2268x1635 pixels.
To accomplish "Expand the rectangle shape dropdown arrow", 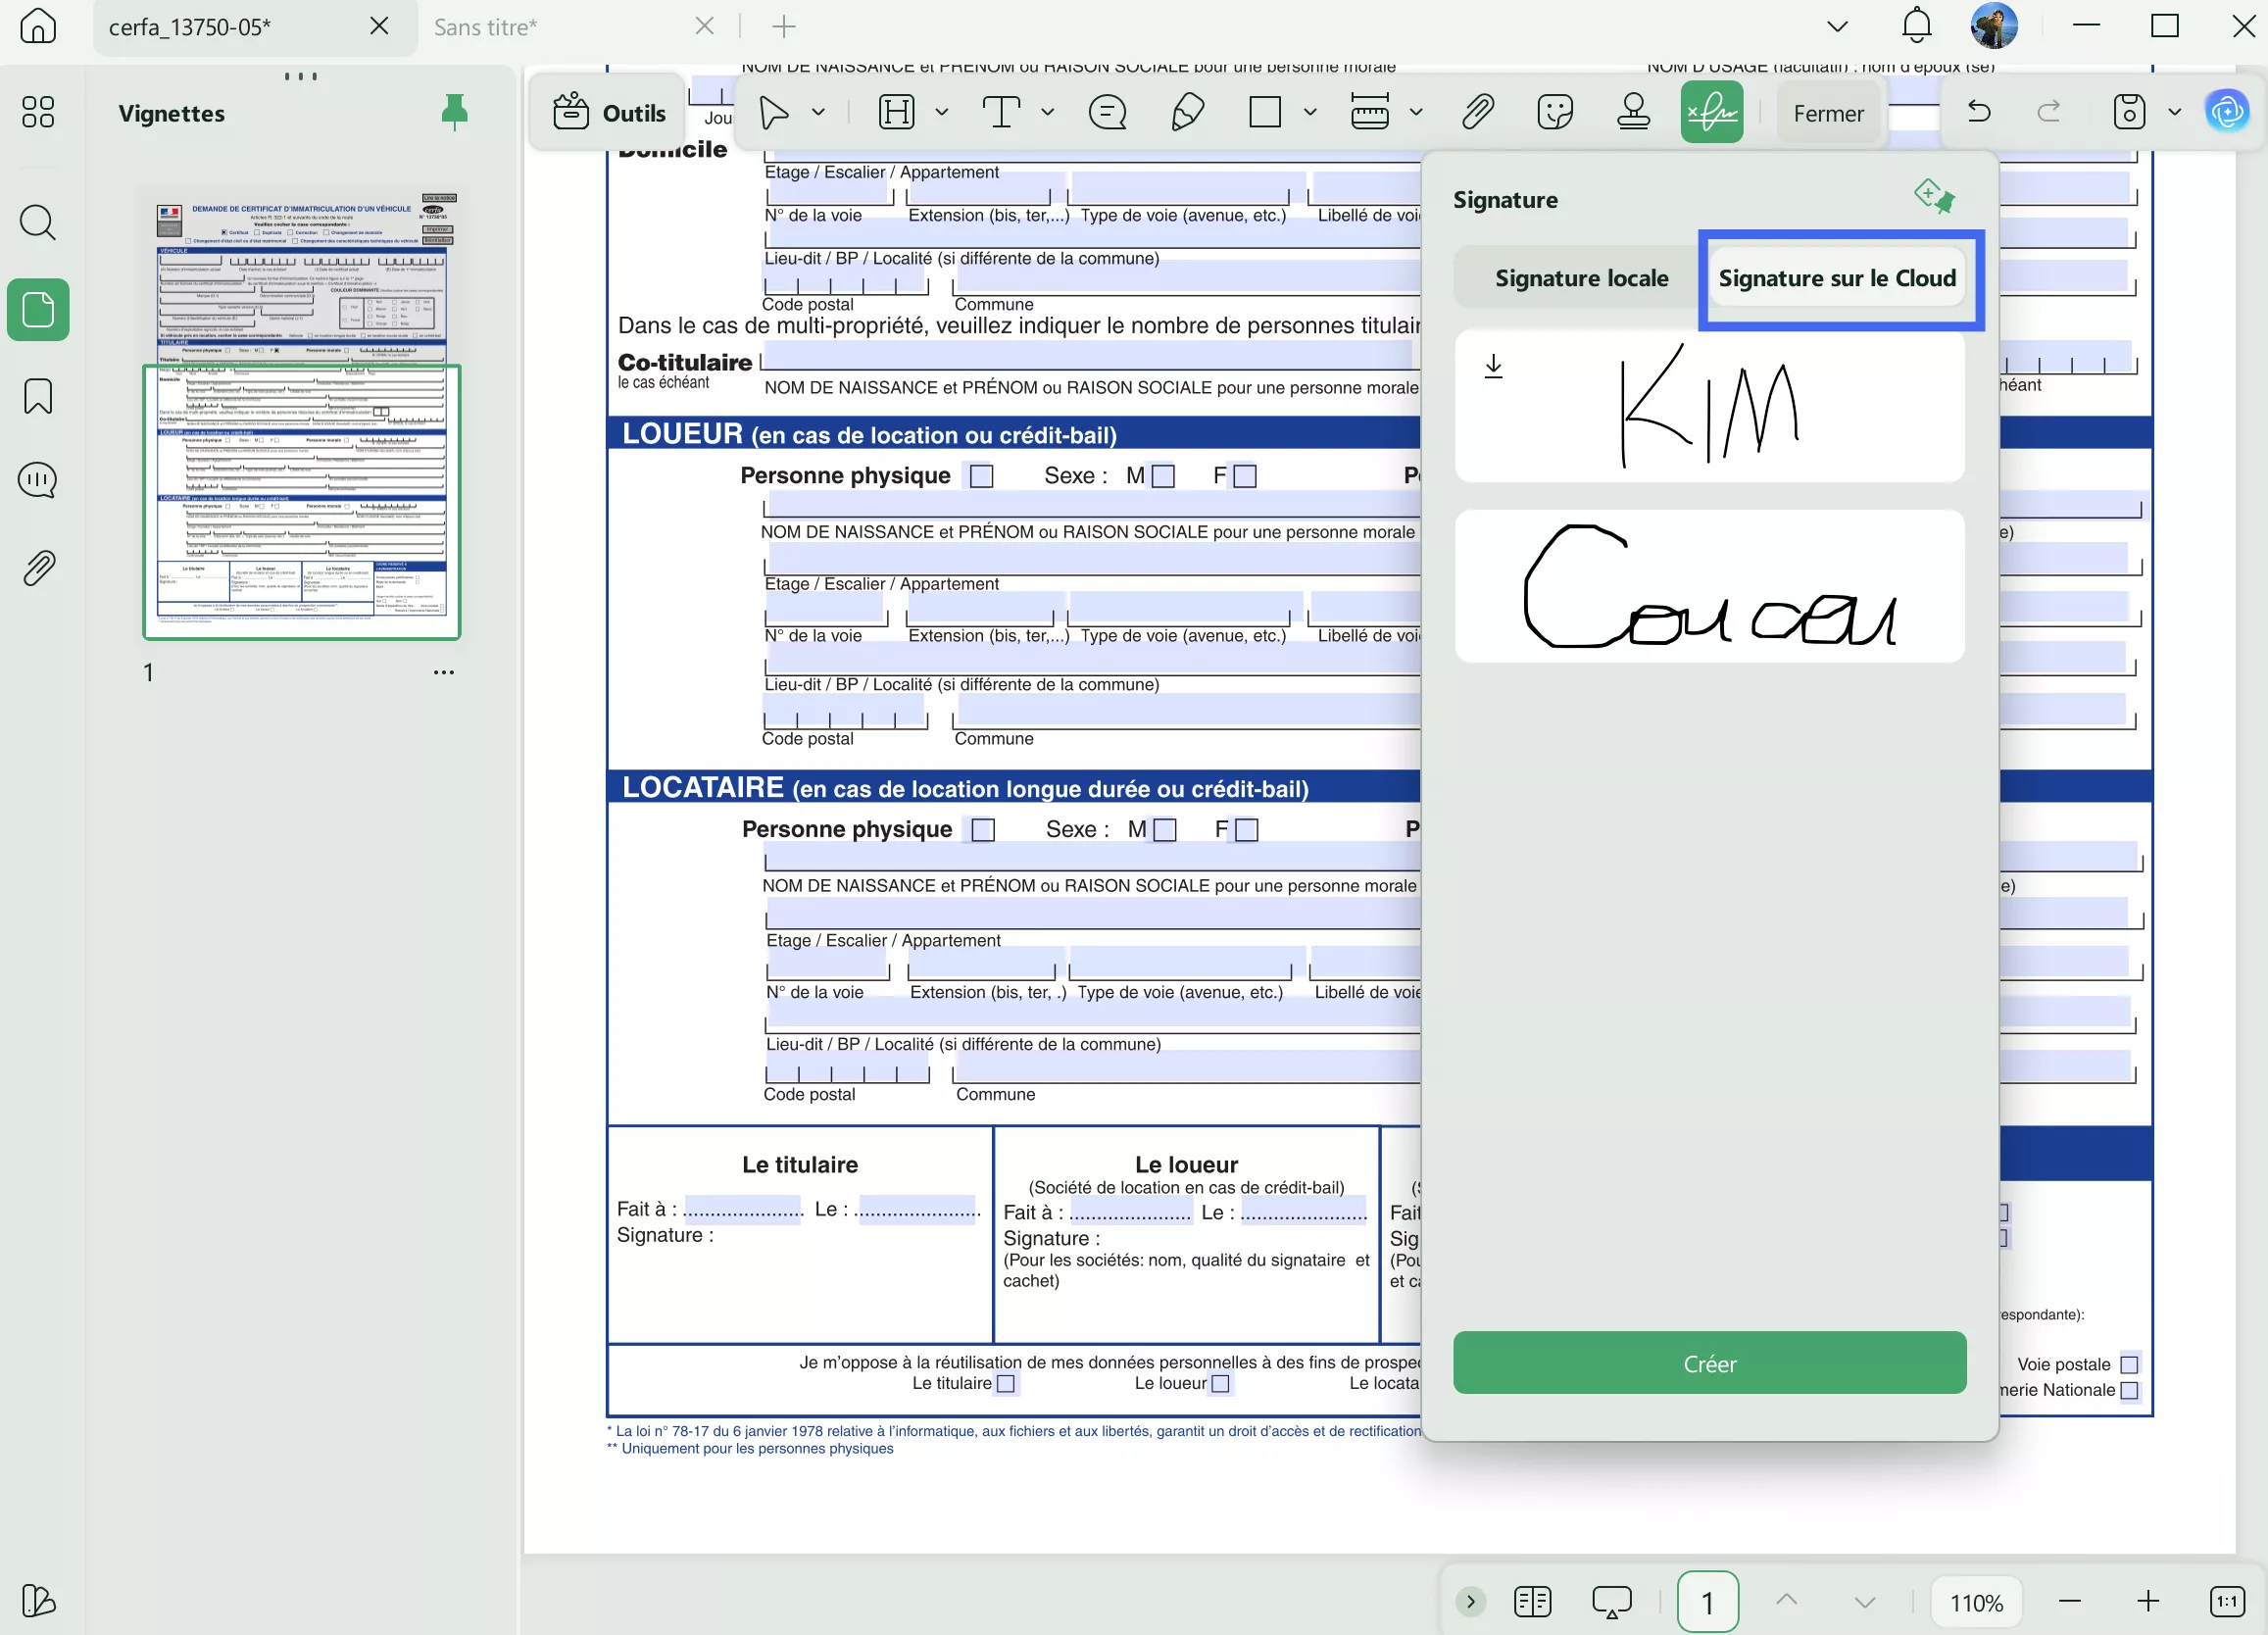I will tap(1310, 112).
